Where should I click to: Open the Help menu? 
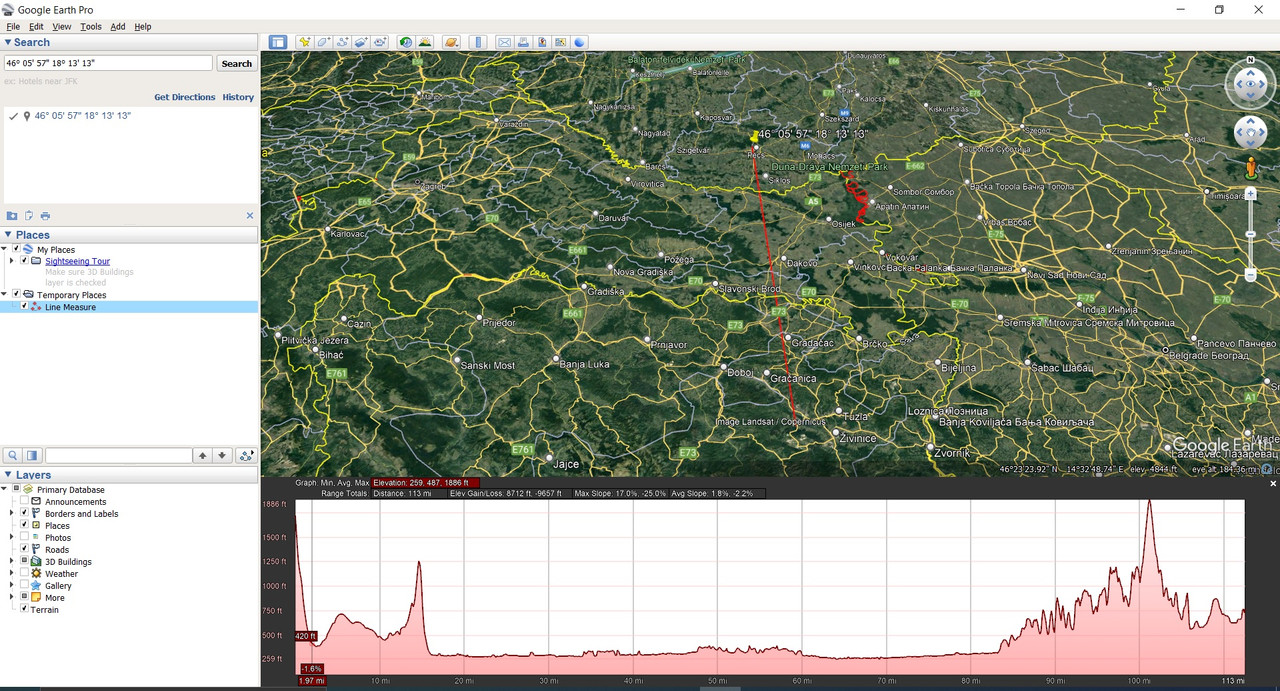tap(143, 27)
